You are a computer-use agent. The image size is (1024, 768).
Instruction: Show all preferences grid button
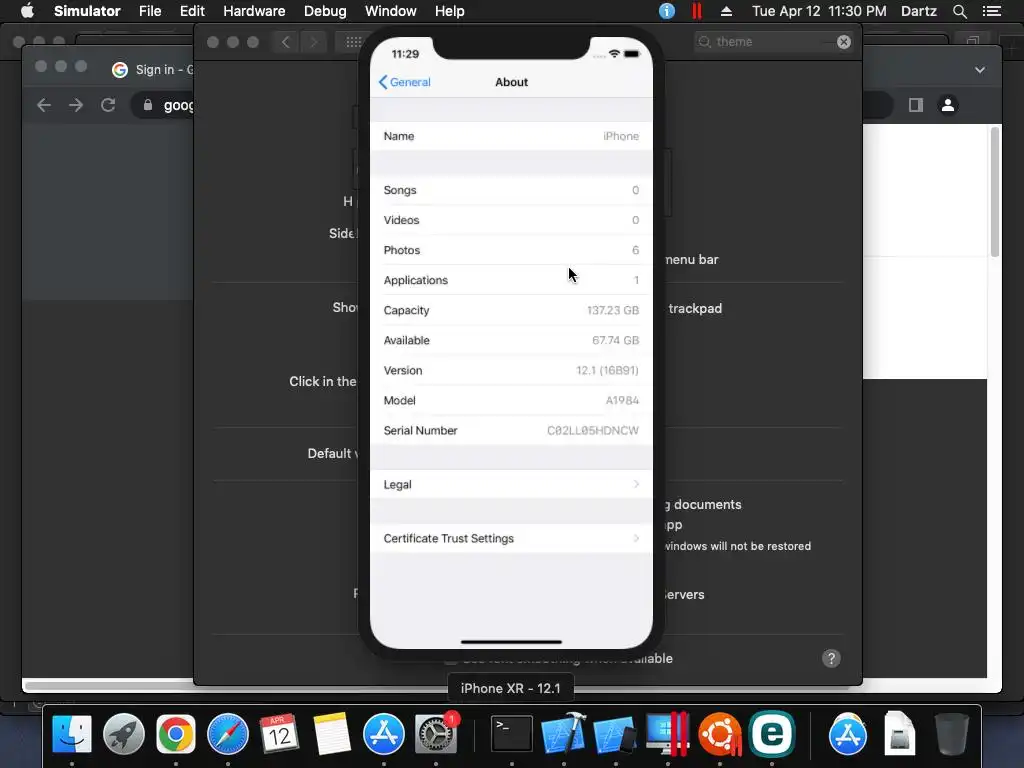pos(353,42)
